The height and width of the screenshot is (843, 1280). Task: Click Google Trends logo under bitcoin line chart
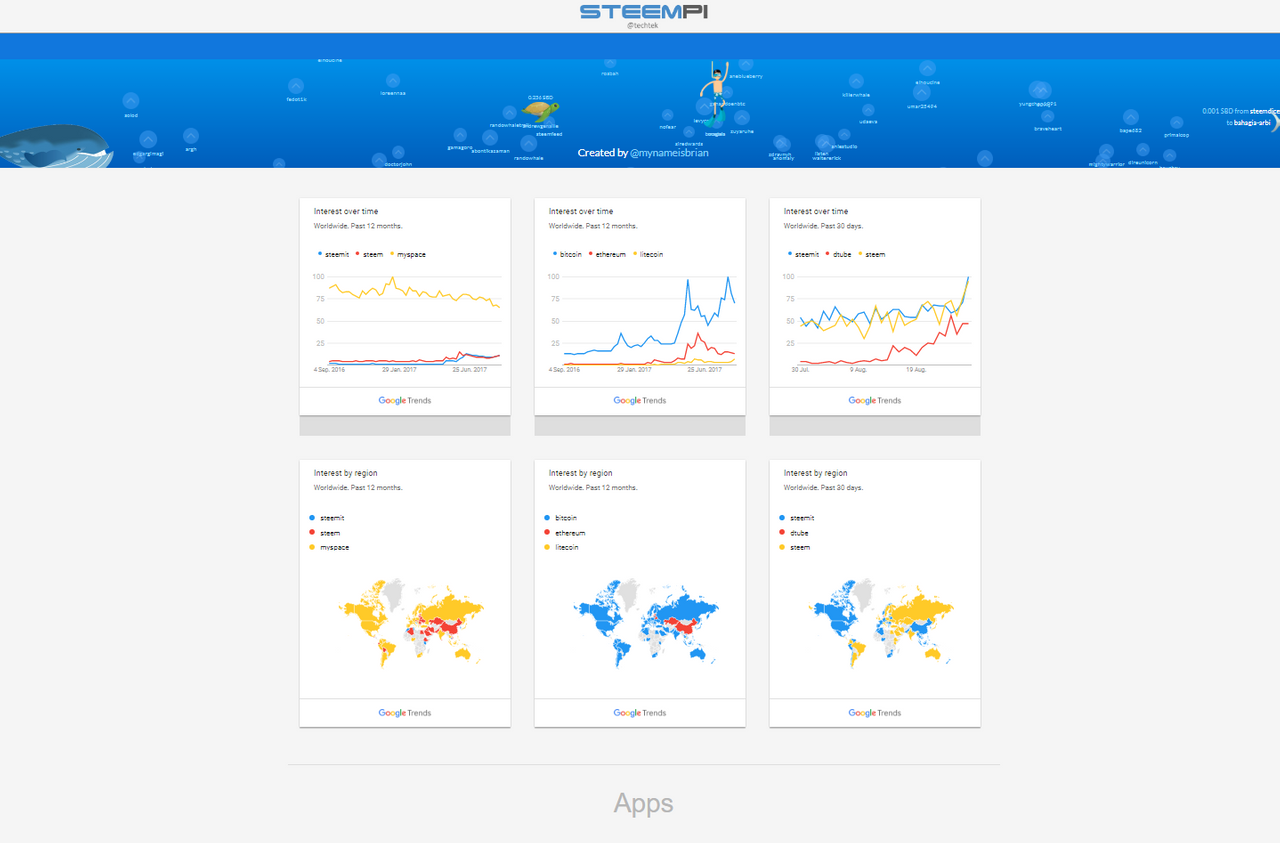point(640,400)
